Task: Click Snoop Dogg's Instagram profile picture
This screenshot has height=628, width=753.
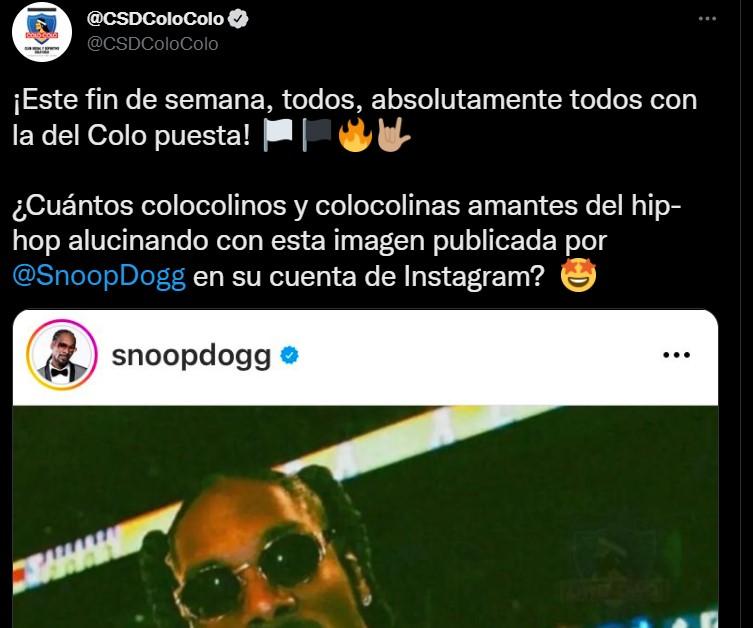Action: tap(62, 355)
